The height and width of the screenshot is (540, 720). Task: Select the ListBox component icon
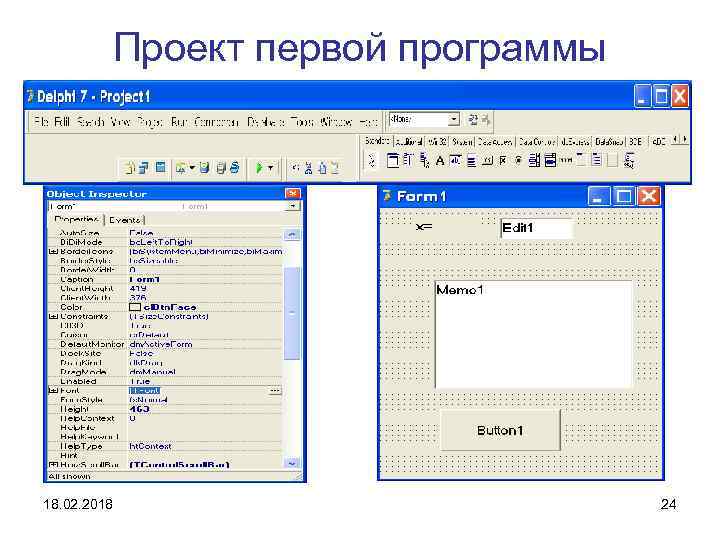[x=534, y=160]
